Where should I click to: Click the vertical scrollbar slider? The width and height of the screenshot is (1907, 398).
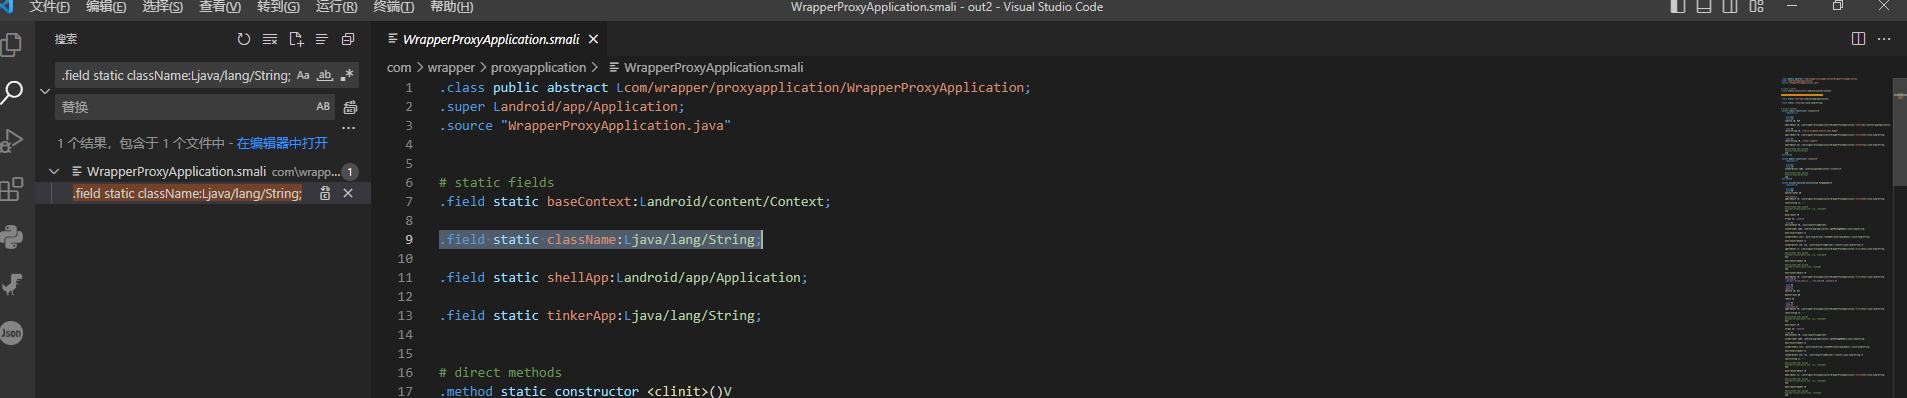point(1900,132)
